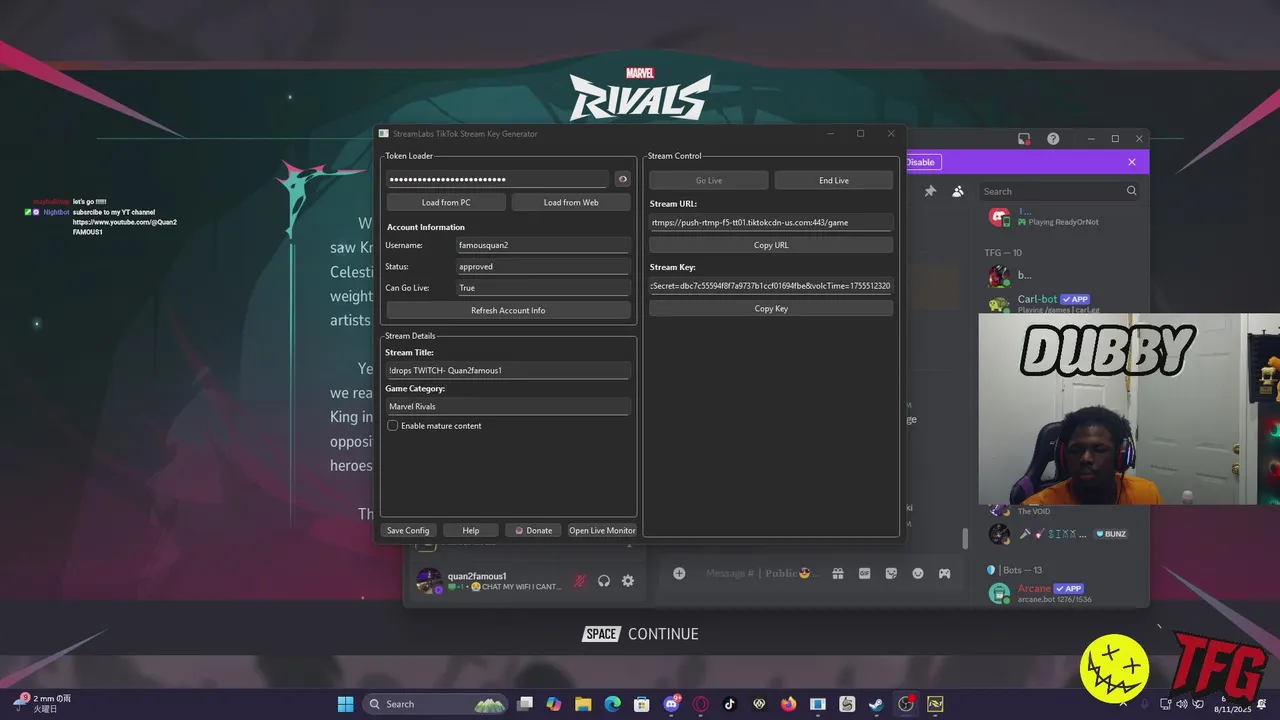Click Disable button in purple banner
Image resolution: width=1280 pixels, height=720 pixels.
[922, 162]
